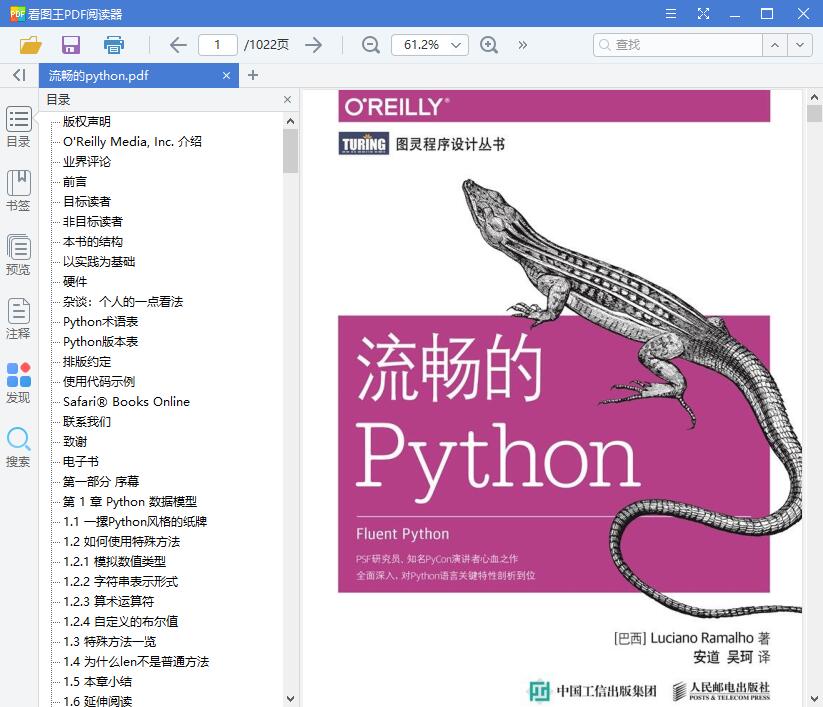
Task: Toggle fullscreen mode in title bar
Action: point(703,14)
